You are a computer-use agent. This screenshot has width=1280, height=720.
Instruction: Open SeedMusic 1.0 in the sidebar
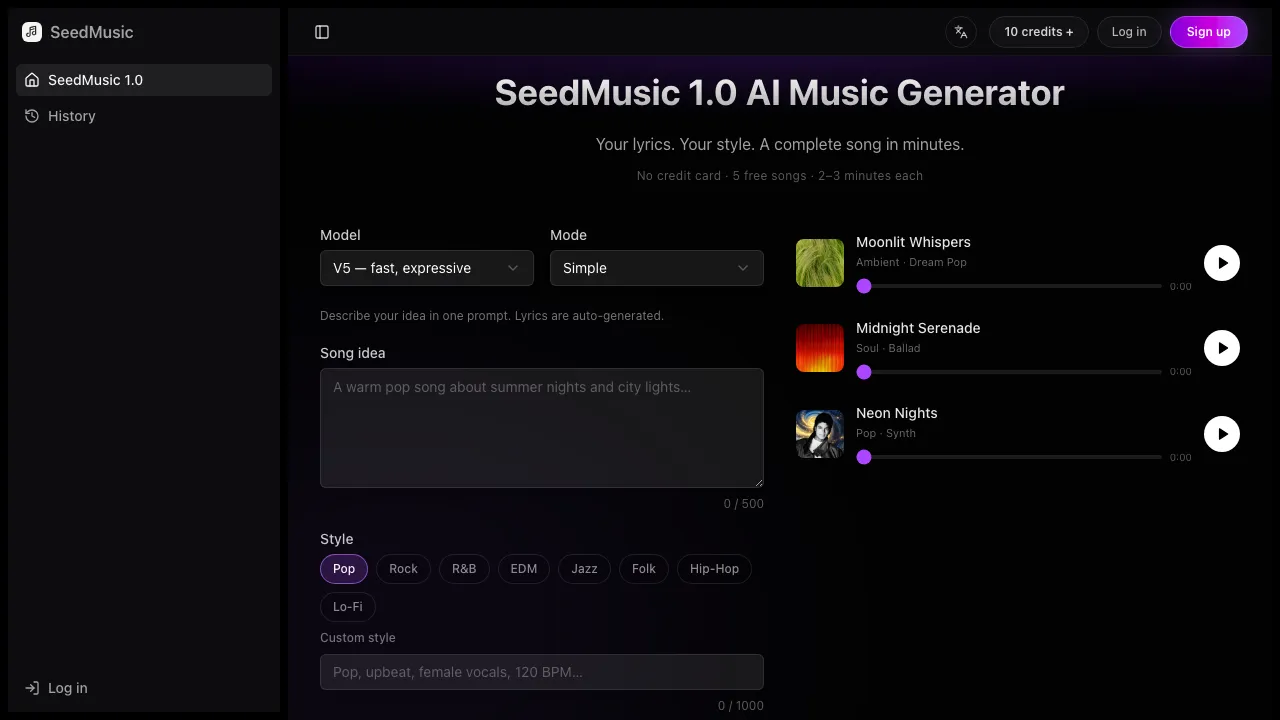tap(144, 80)
